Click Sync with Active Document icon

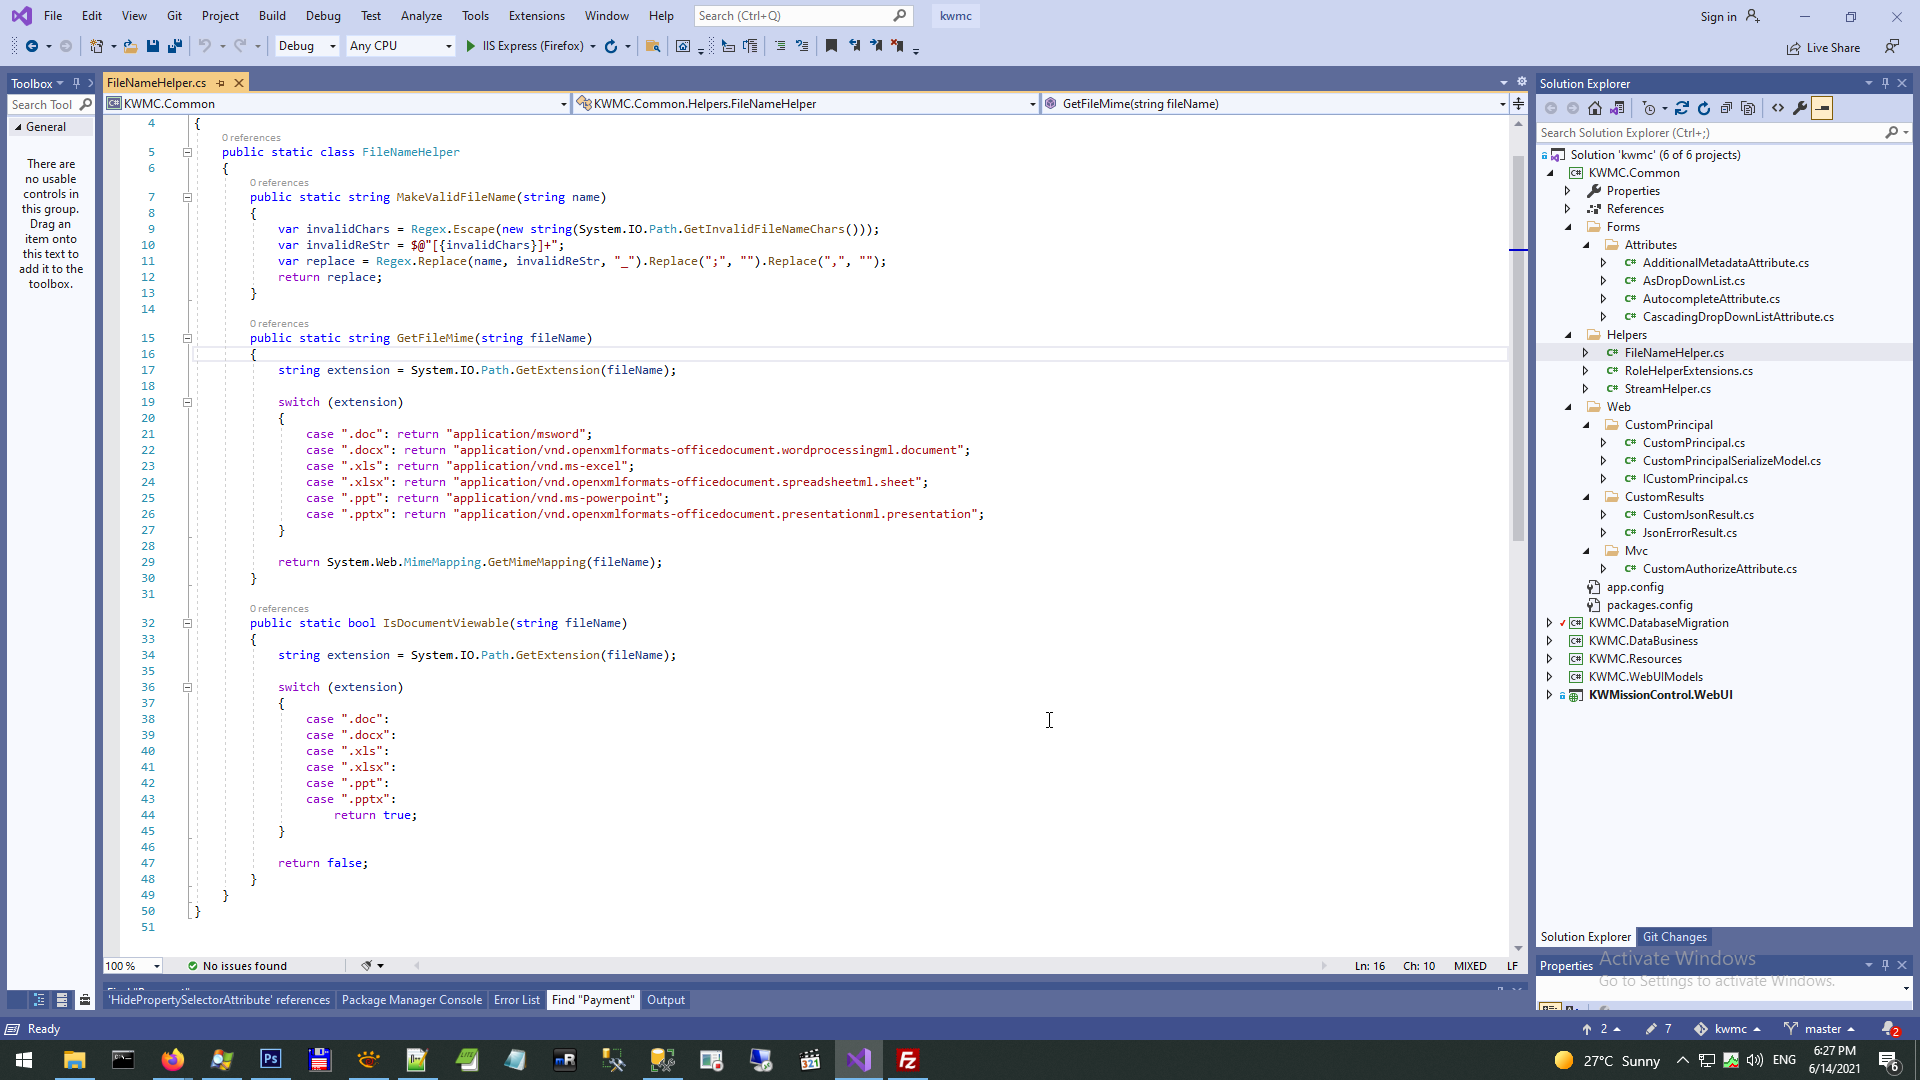(1682, 108)
